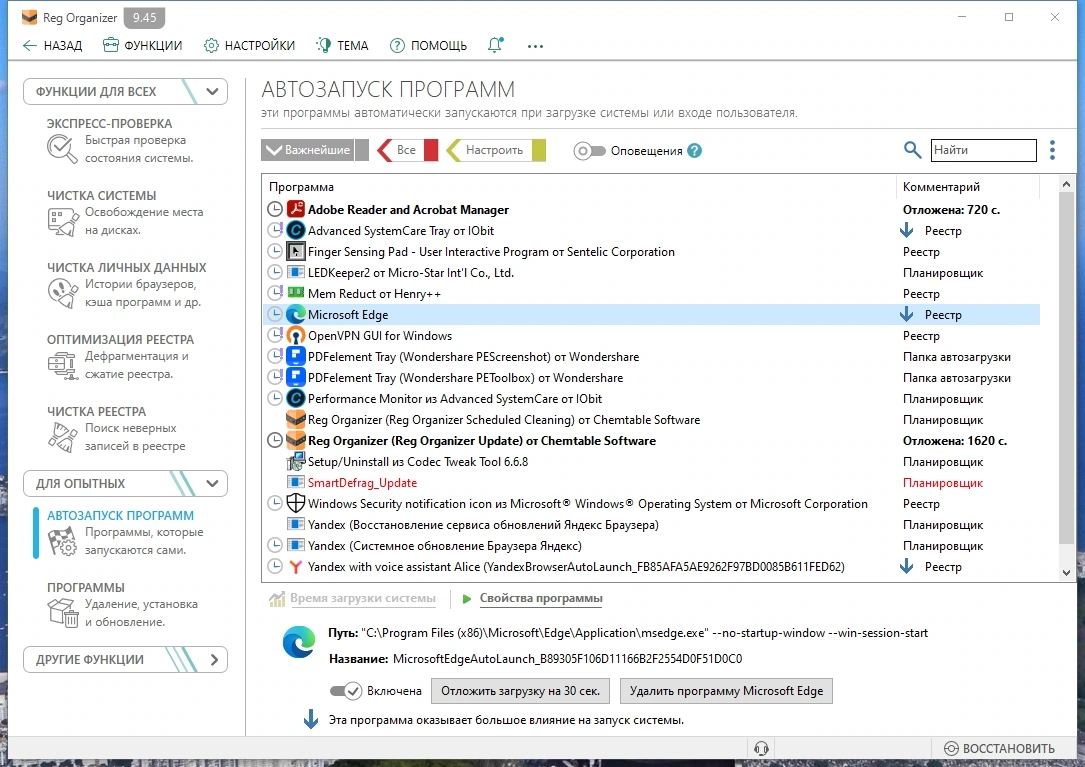Toggle the Оповещения notifications switch
This screenshot has width=1085, height=767.
pos(589,150)
